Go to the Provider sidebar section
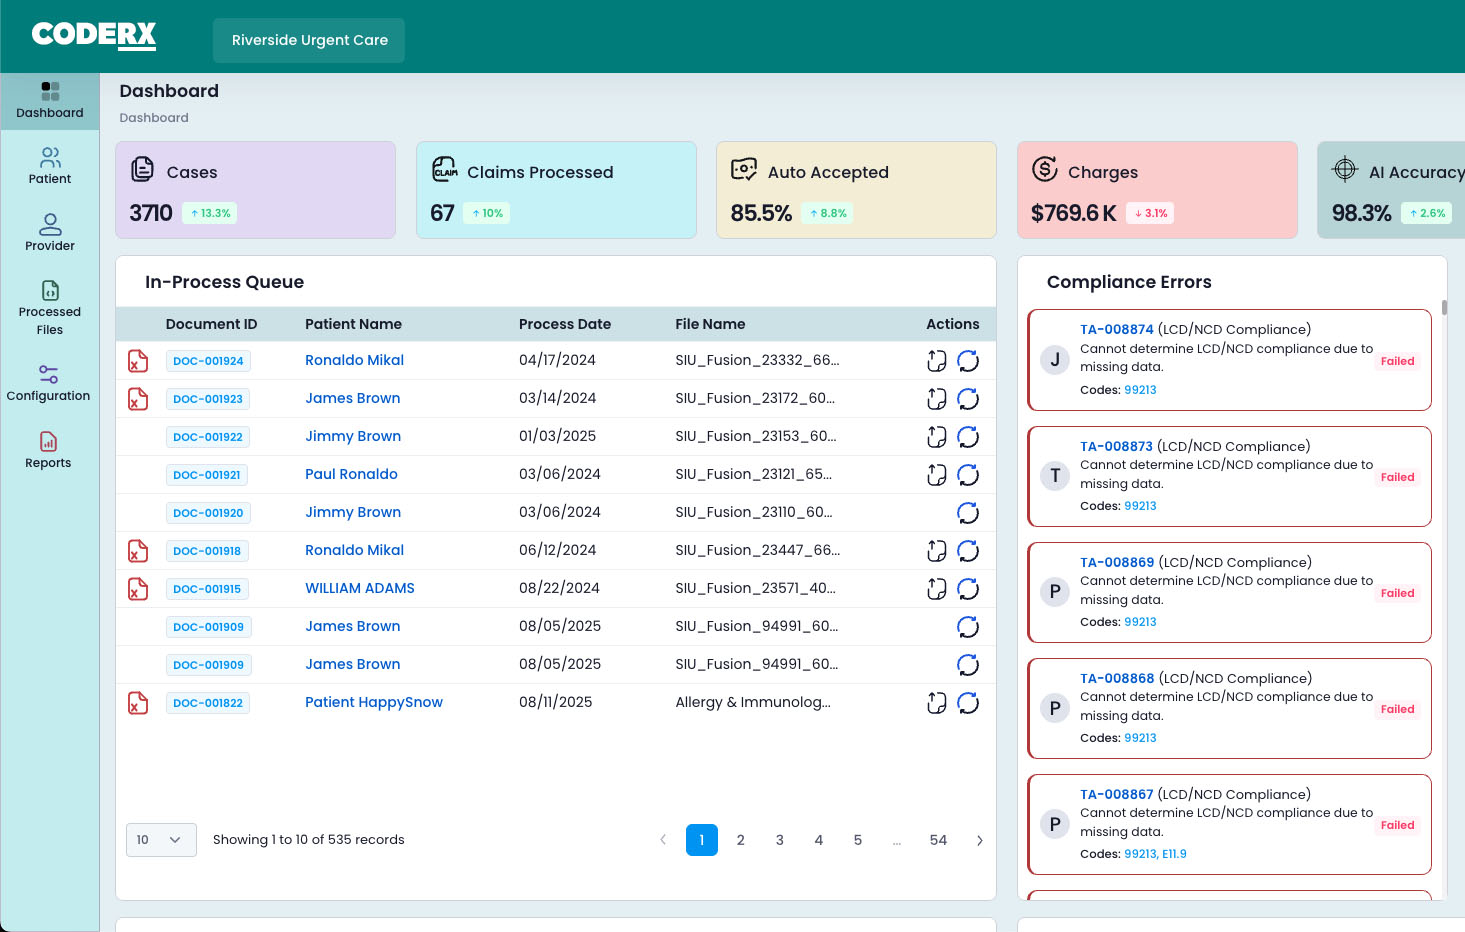Screen dimensions: 1465x932 click(x=50, y=233)
